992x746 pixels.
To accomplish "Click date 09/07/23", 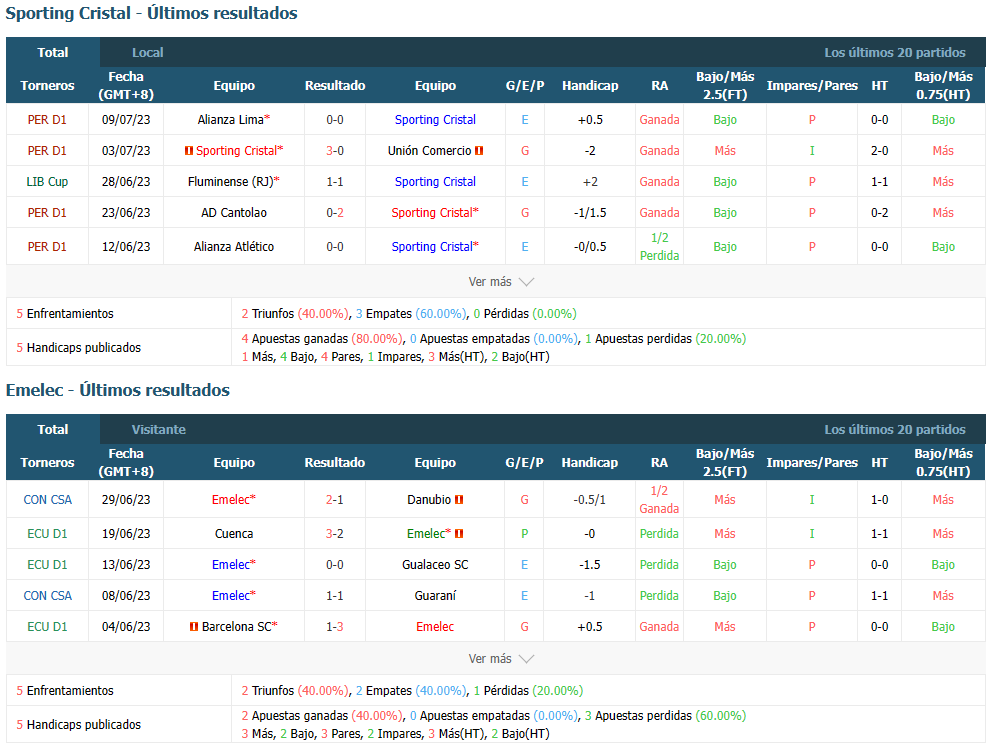I will (x=126, y=120).
